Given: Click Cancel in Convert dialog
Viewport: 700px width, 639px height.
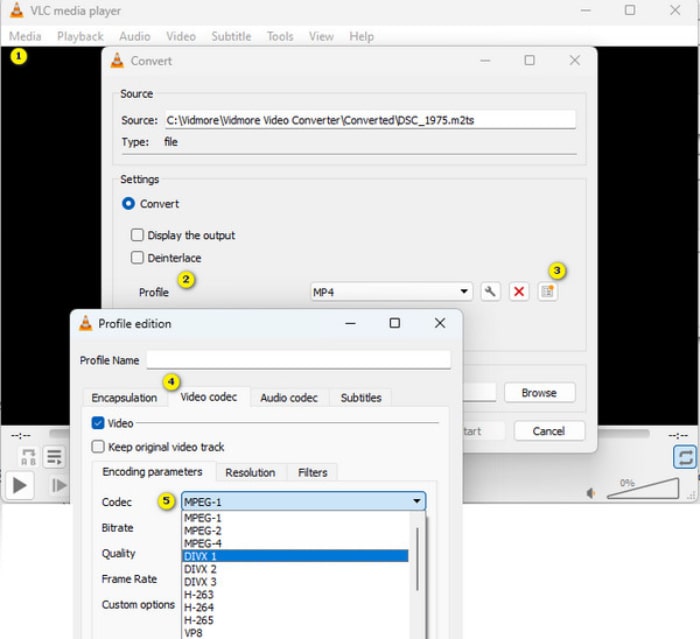Looking at the screenshot, I should coord(549,431).
